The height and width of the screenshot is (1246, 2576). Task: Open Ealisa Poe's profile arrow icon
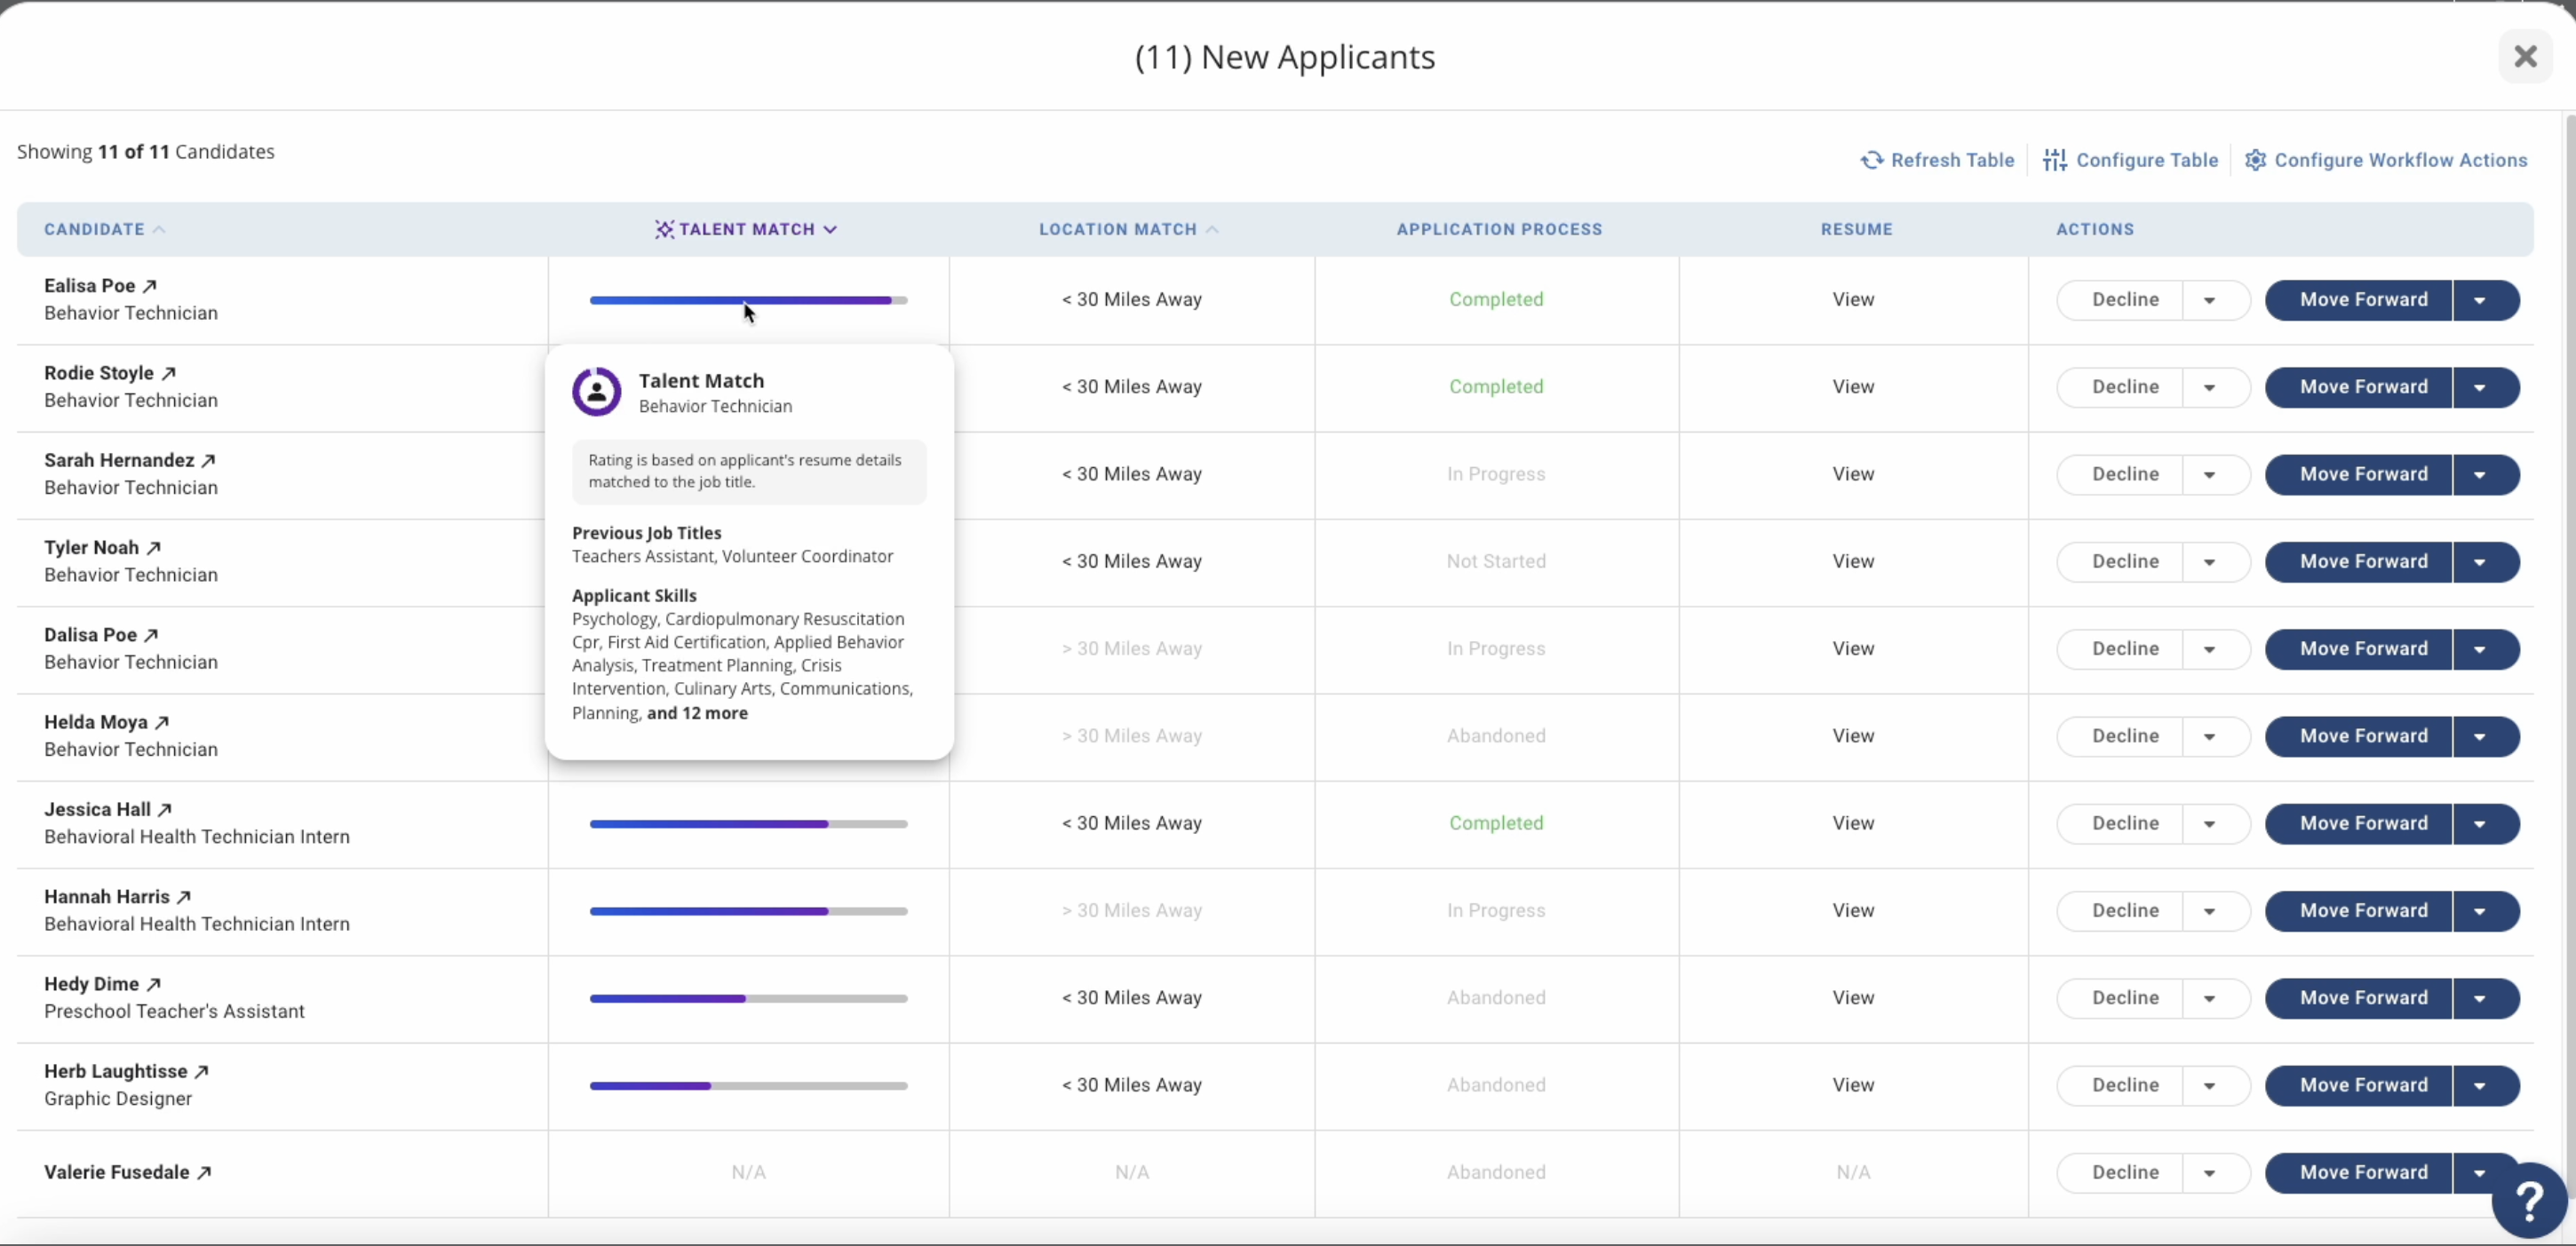[x=149, y=286]
